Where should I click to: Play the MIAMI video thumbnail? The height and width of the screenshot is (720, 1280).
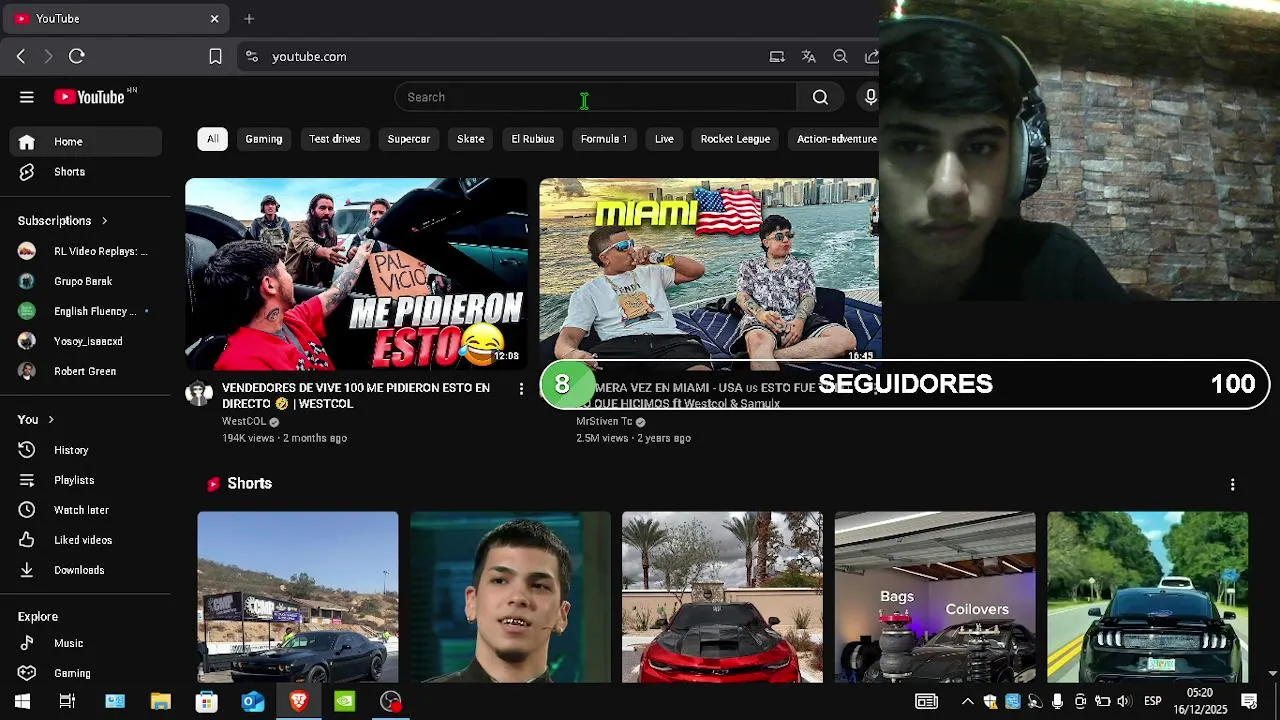tap(709, 270)
